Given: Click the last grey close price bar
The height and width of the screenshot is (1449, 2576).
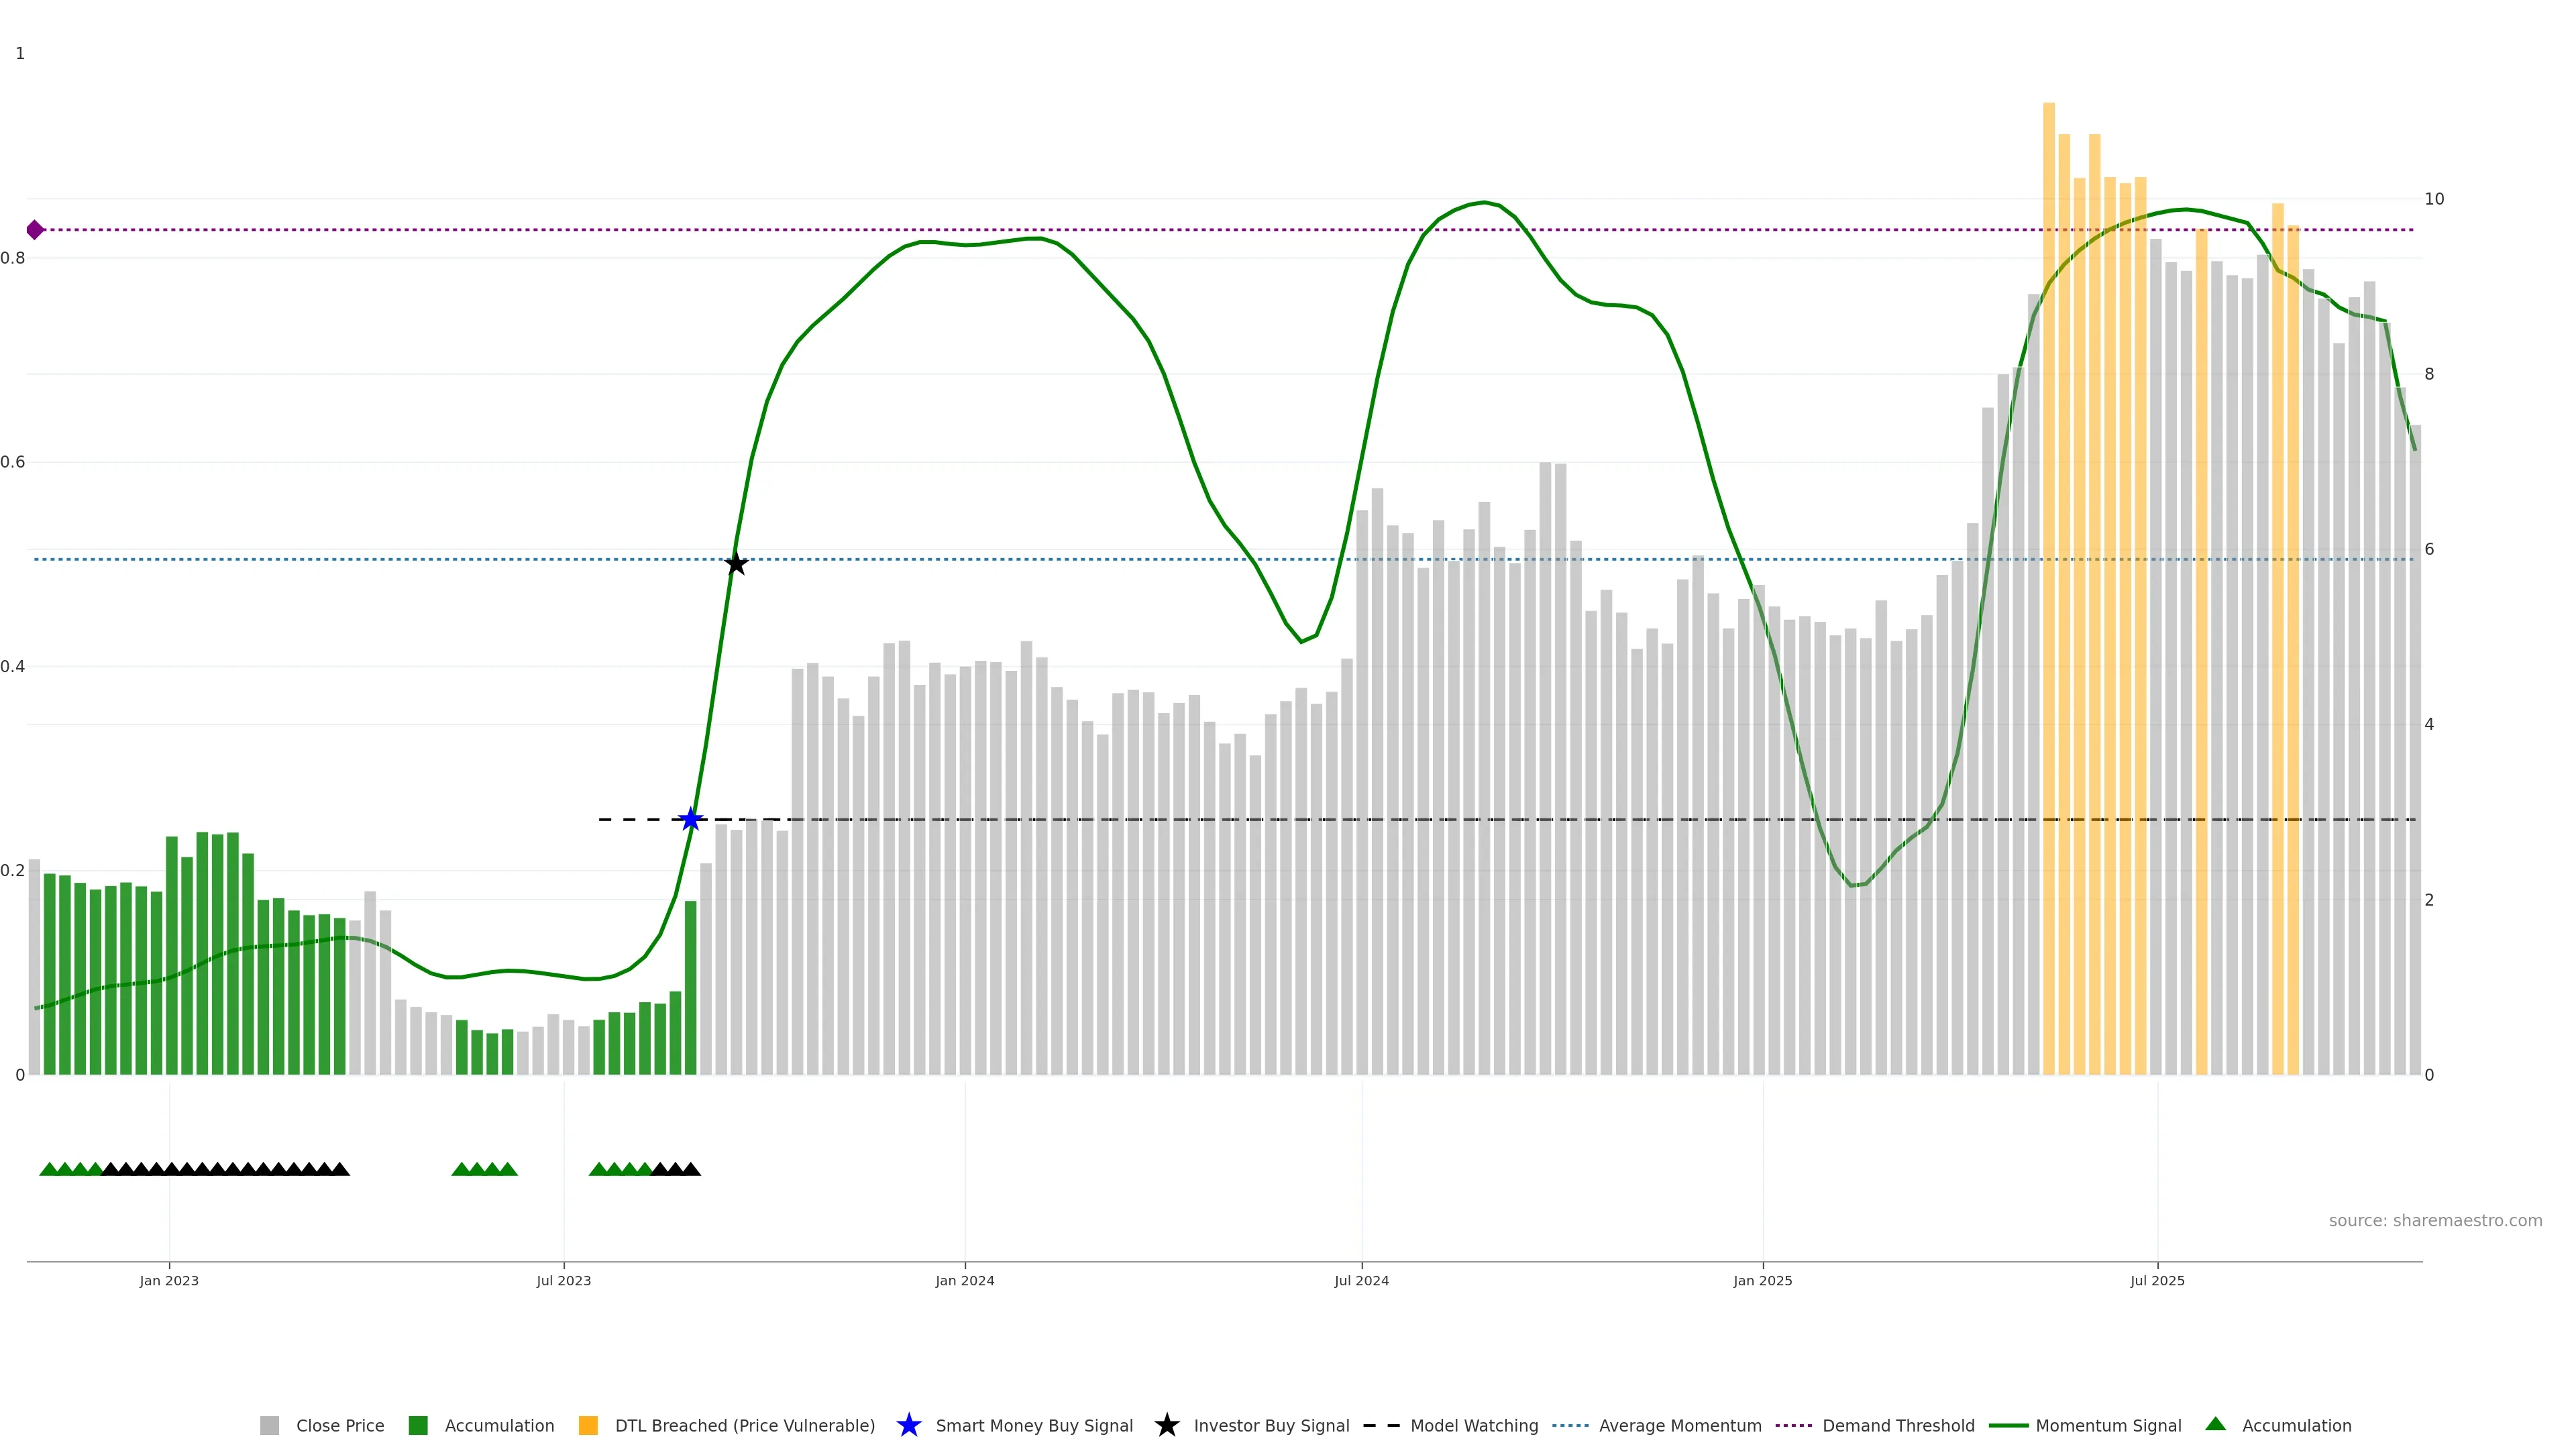Looking at the screenshot, I should [2415, 750].
